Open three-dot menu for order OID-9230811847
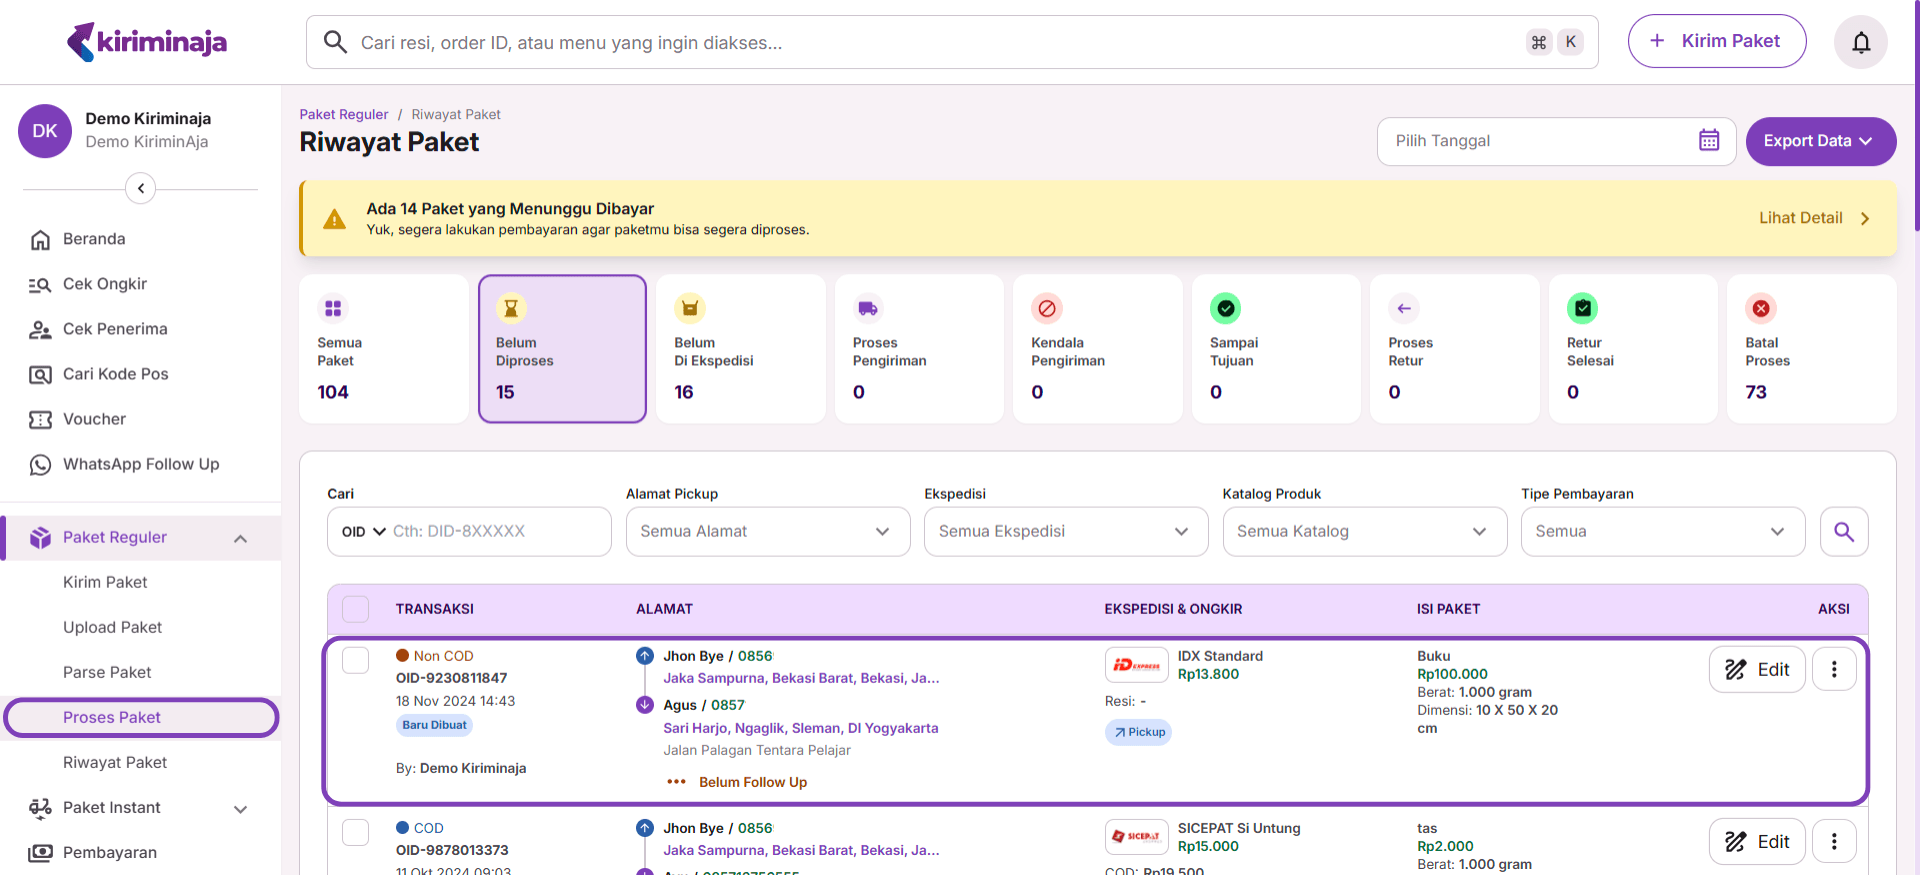Image resolution: width=1920 pixels, height=875 pixels. [1833, 670]
